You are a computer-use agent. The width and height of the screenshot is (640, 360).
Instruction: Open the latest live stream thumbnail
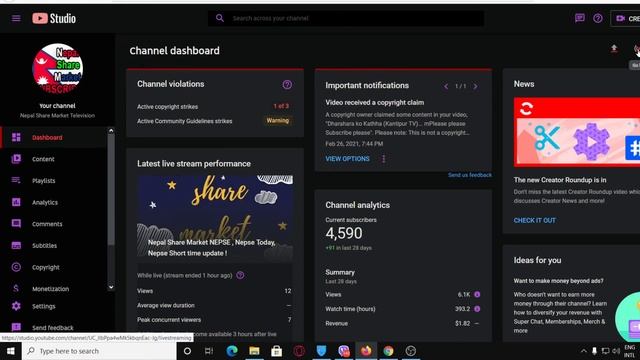[215, 218]
